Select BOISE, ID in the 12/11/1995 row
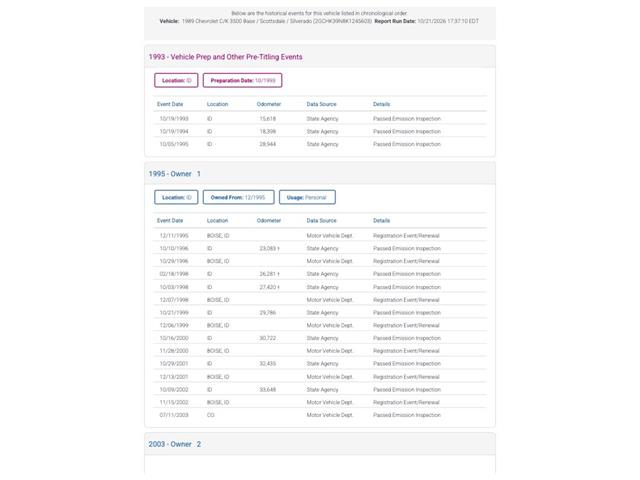This screenshot has height=480, width=640. coord(218,236)
